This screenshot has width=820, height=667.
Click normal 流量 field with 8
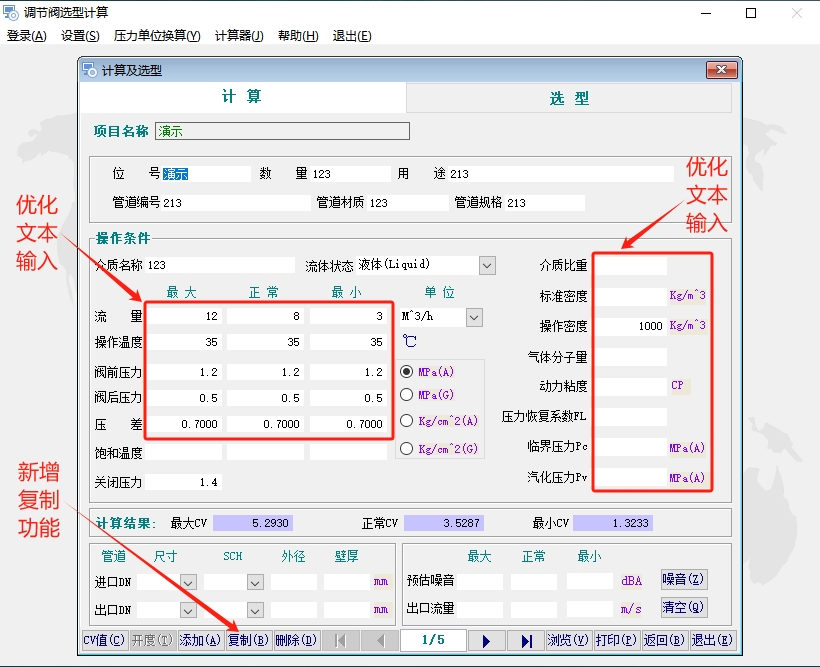tap(265, 316)
